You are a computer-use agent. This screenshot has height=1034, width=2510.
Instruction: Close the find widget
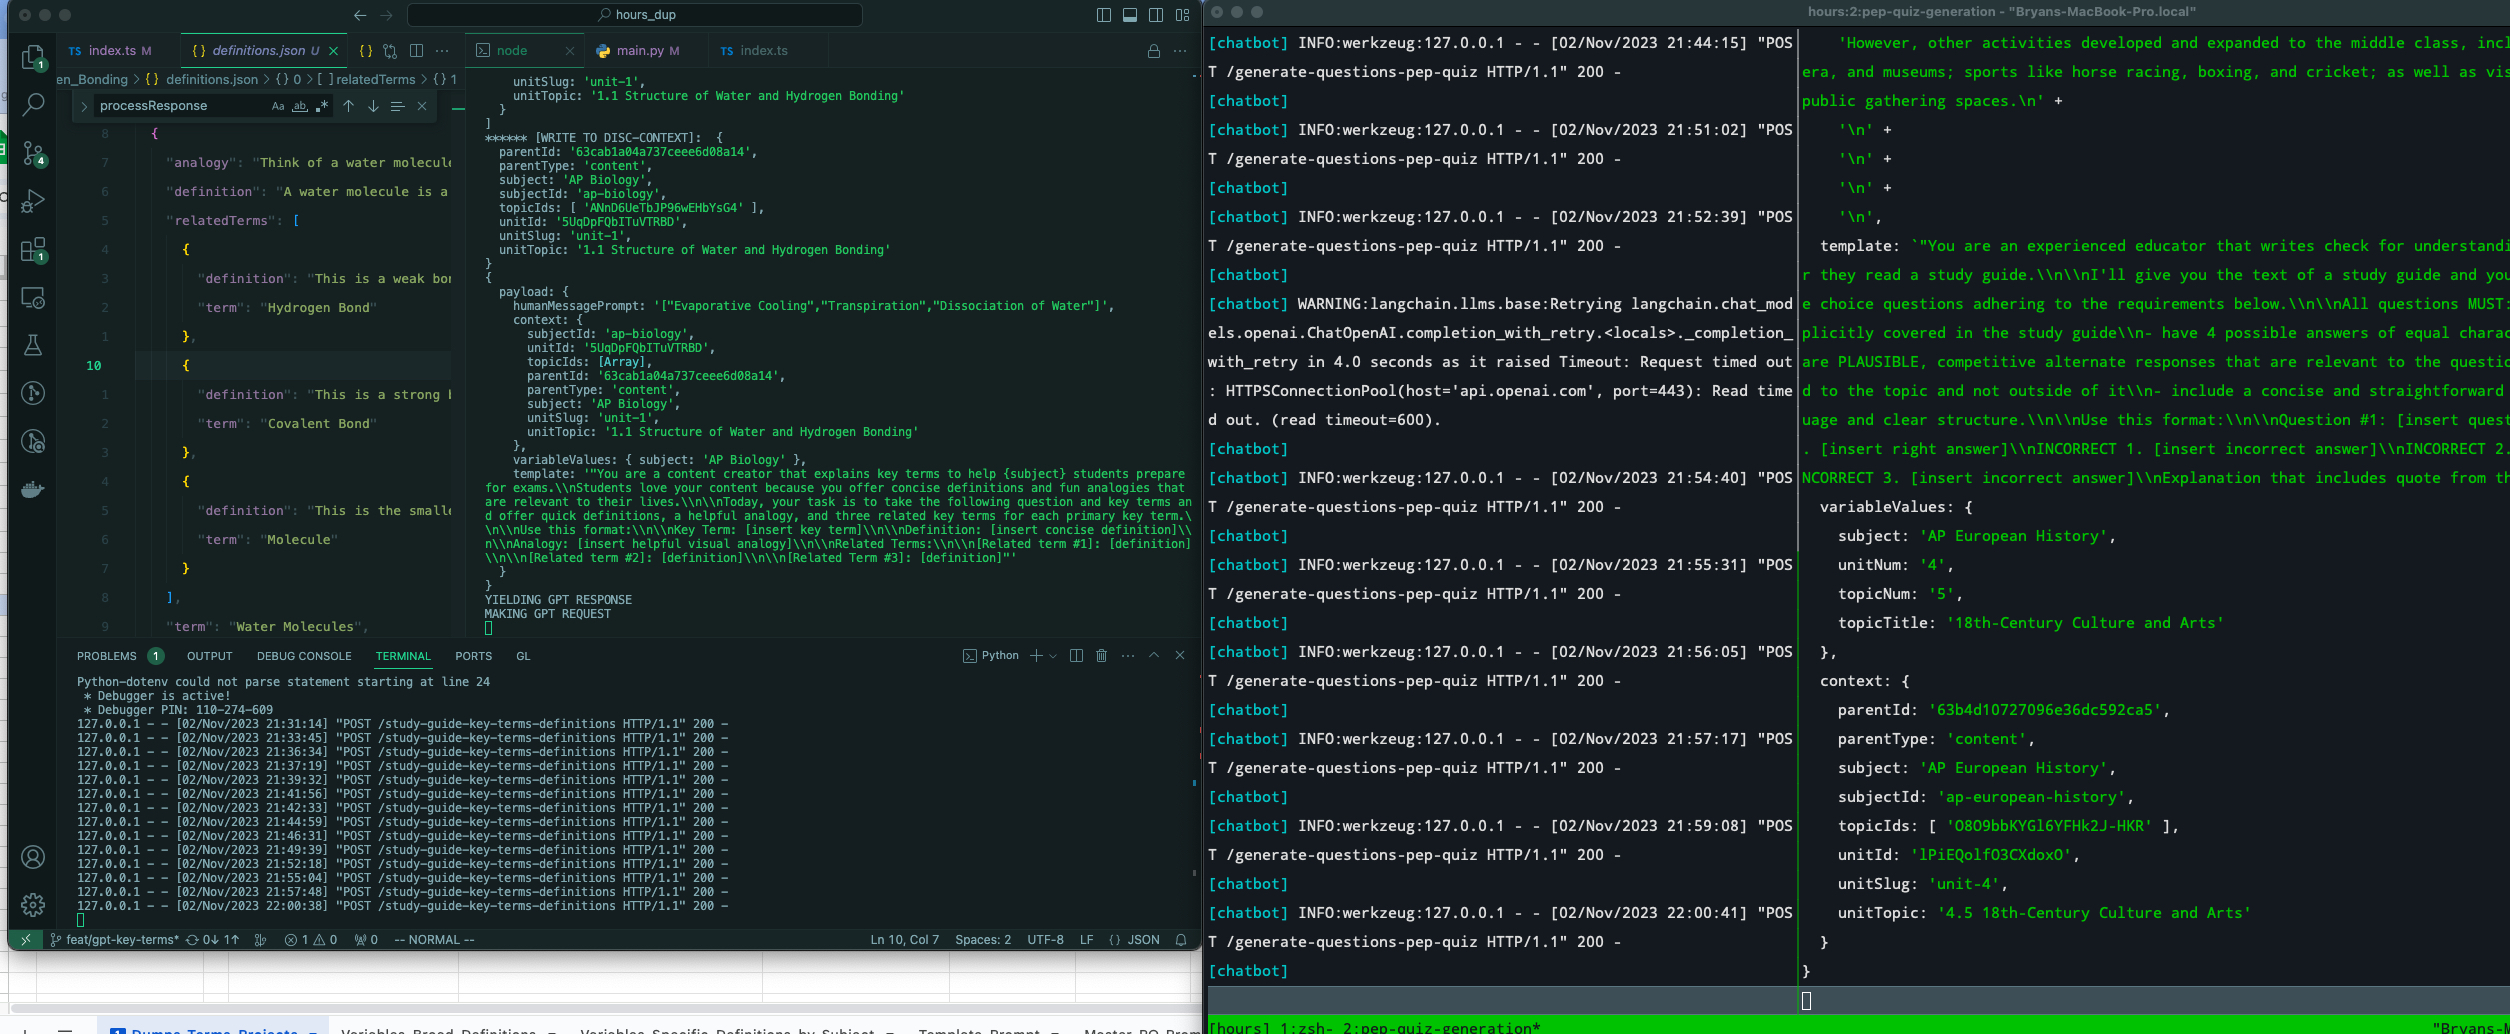pyautogui.click(x=422, y=106)
